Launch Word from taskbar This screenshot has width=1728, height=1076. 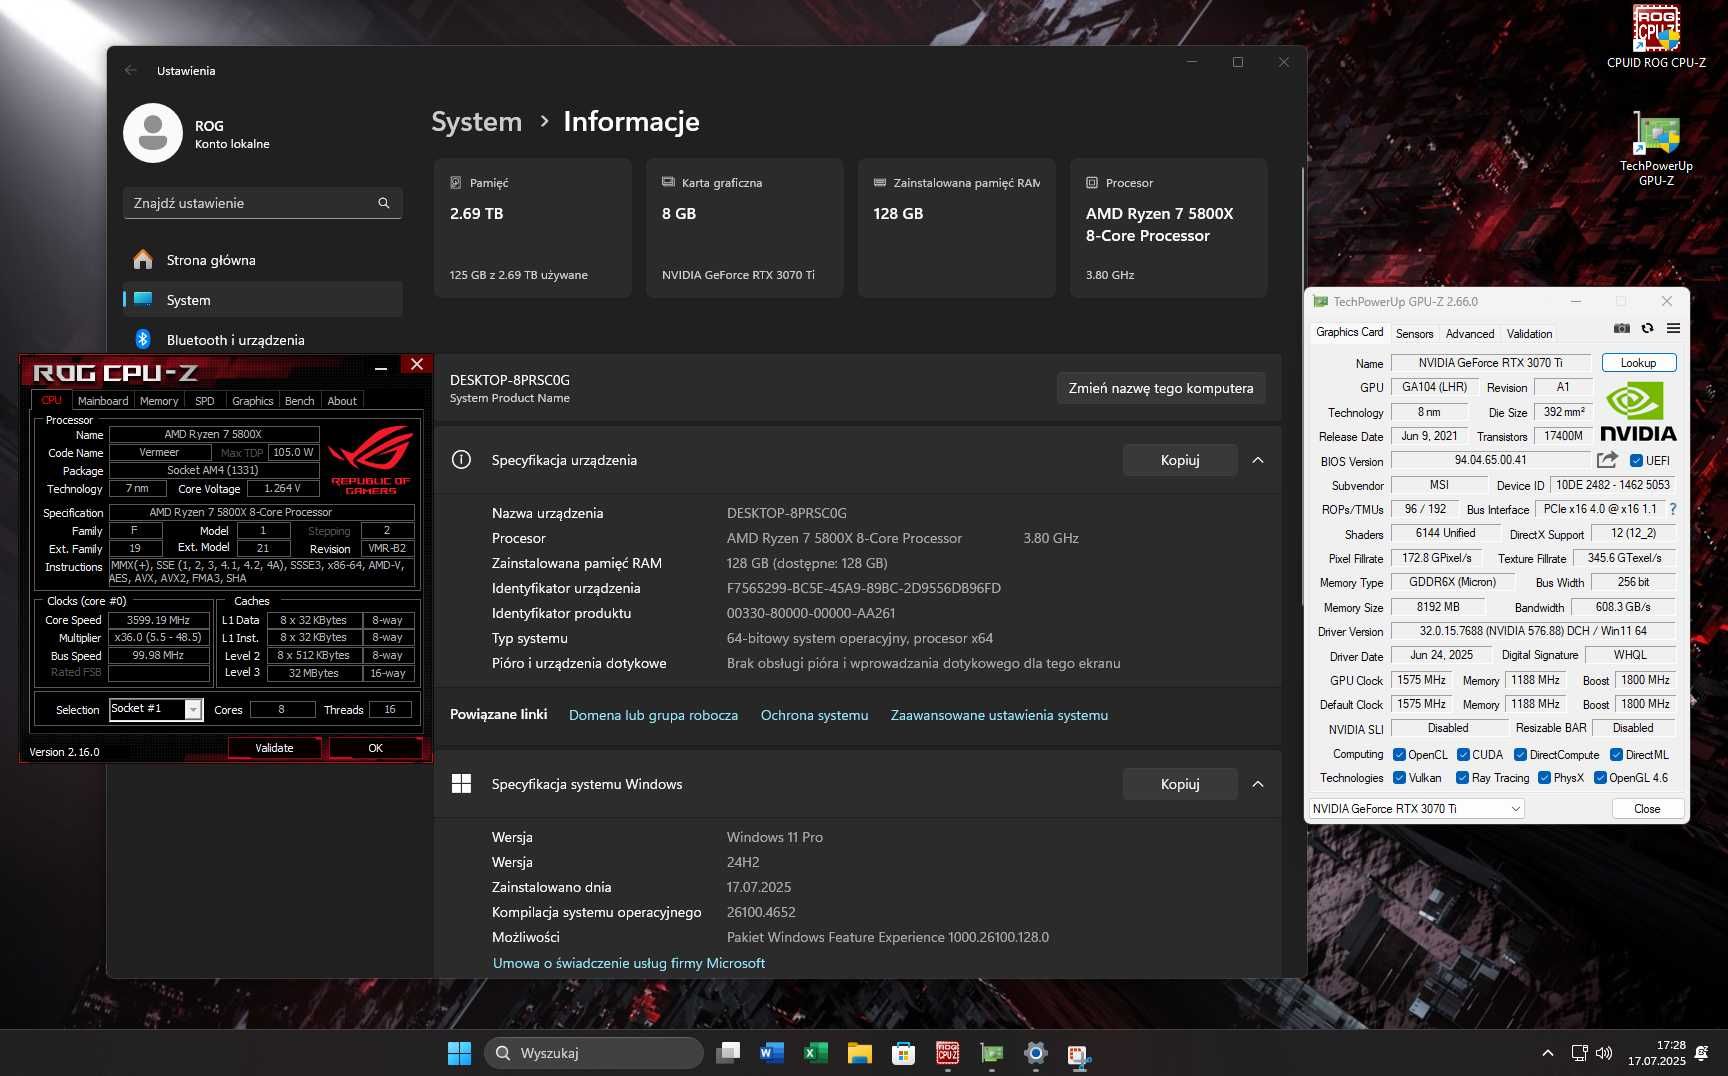click(x=772, y=1053)
